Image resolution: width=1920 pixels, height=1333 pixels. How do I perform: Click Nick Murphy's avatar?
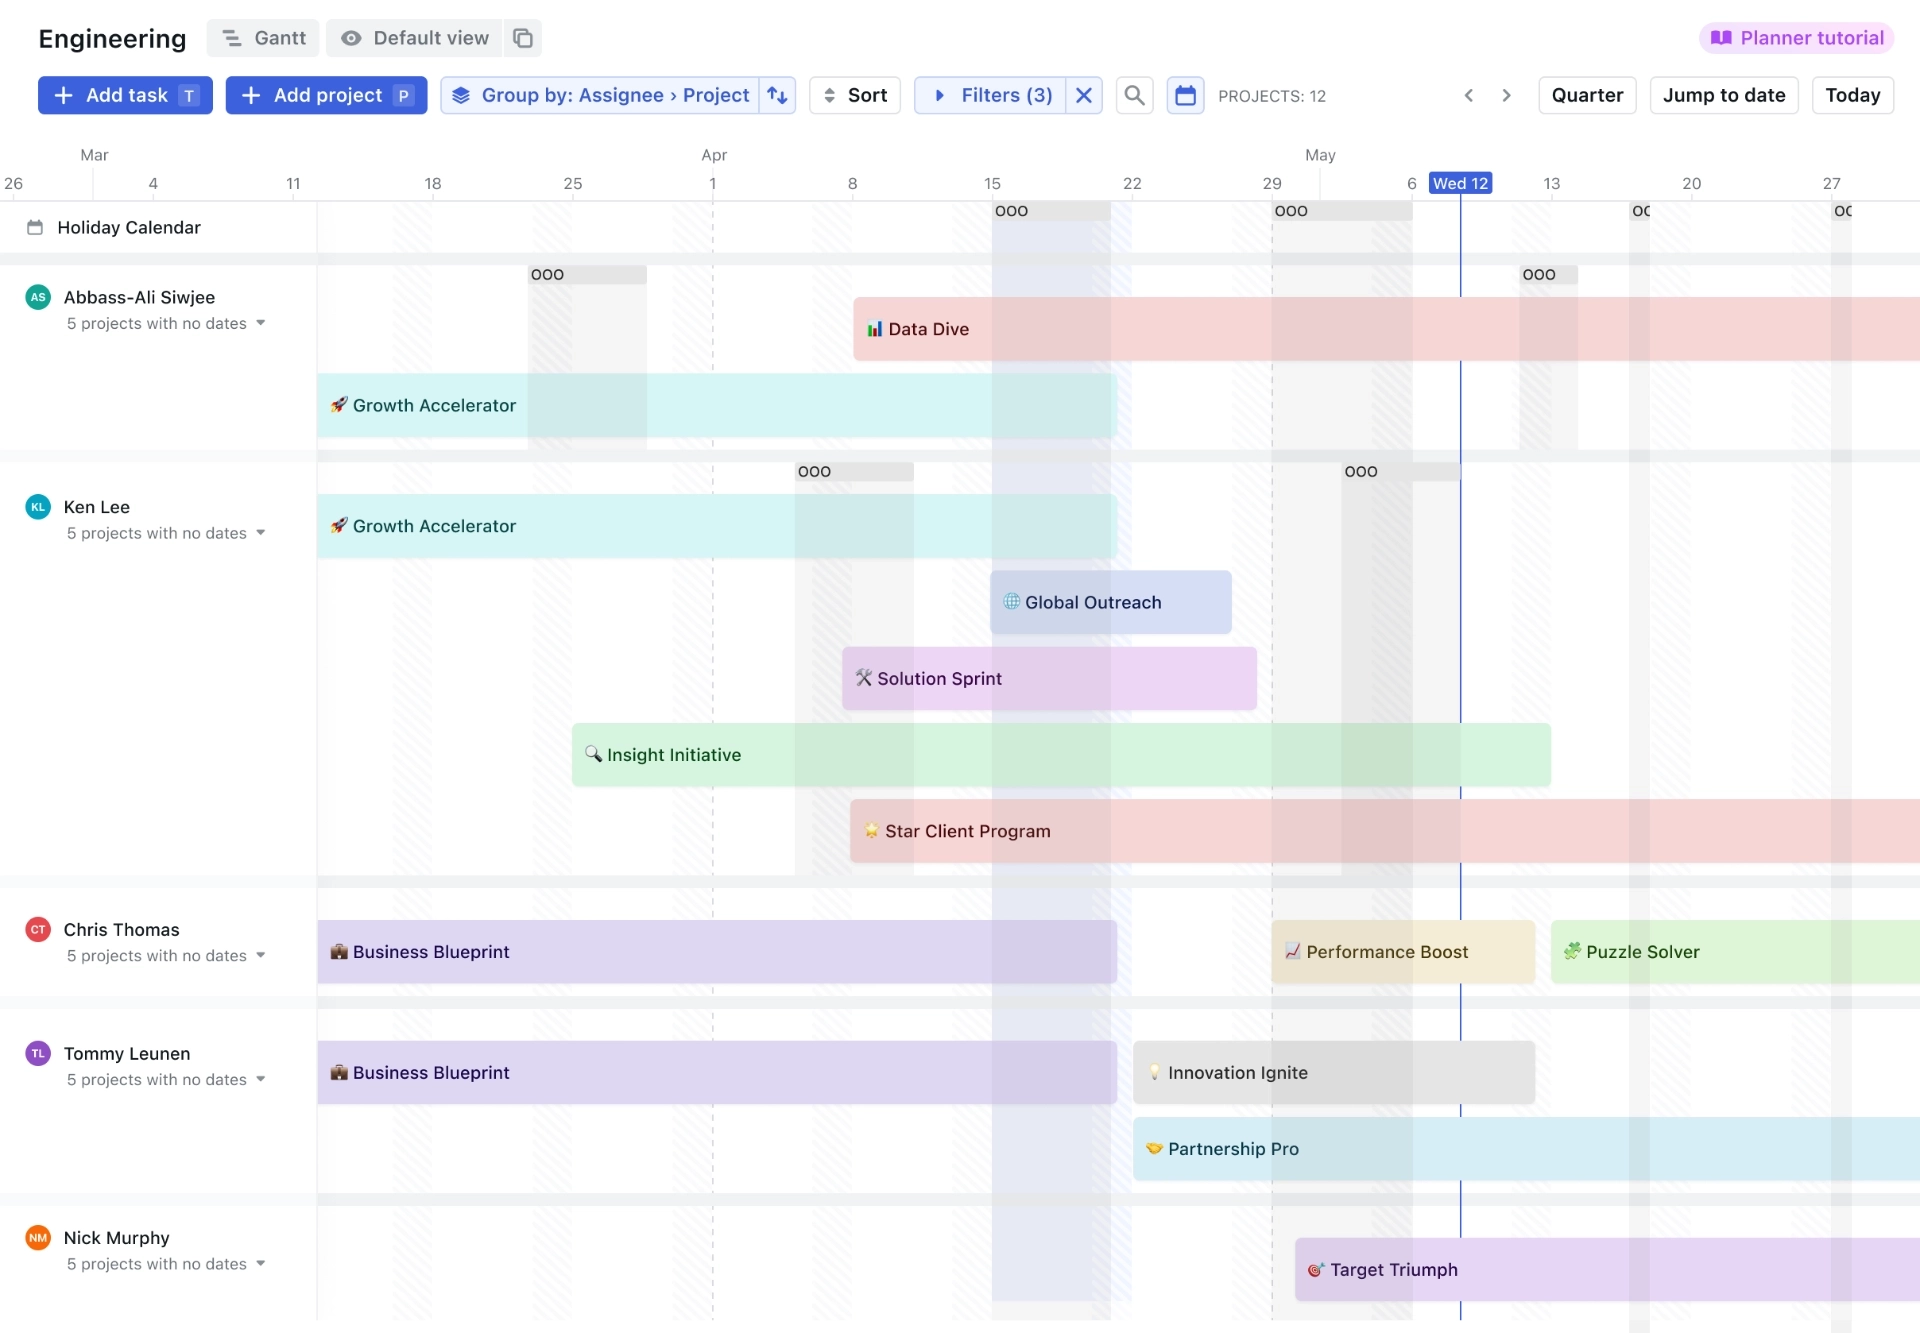click(x=37, y=1237)
